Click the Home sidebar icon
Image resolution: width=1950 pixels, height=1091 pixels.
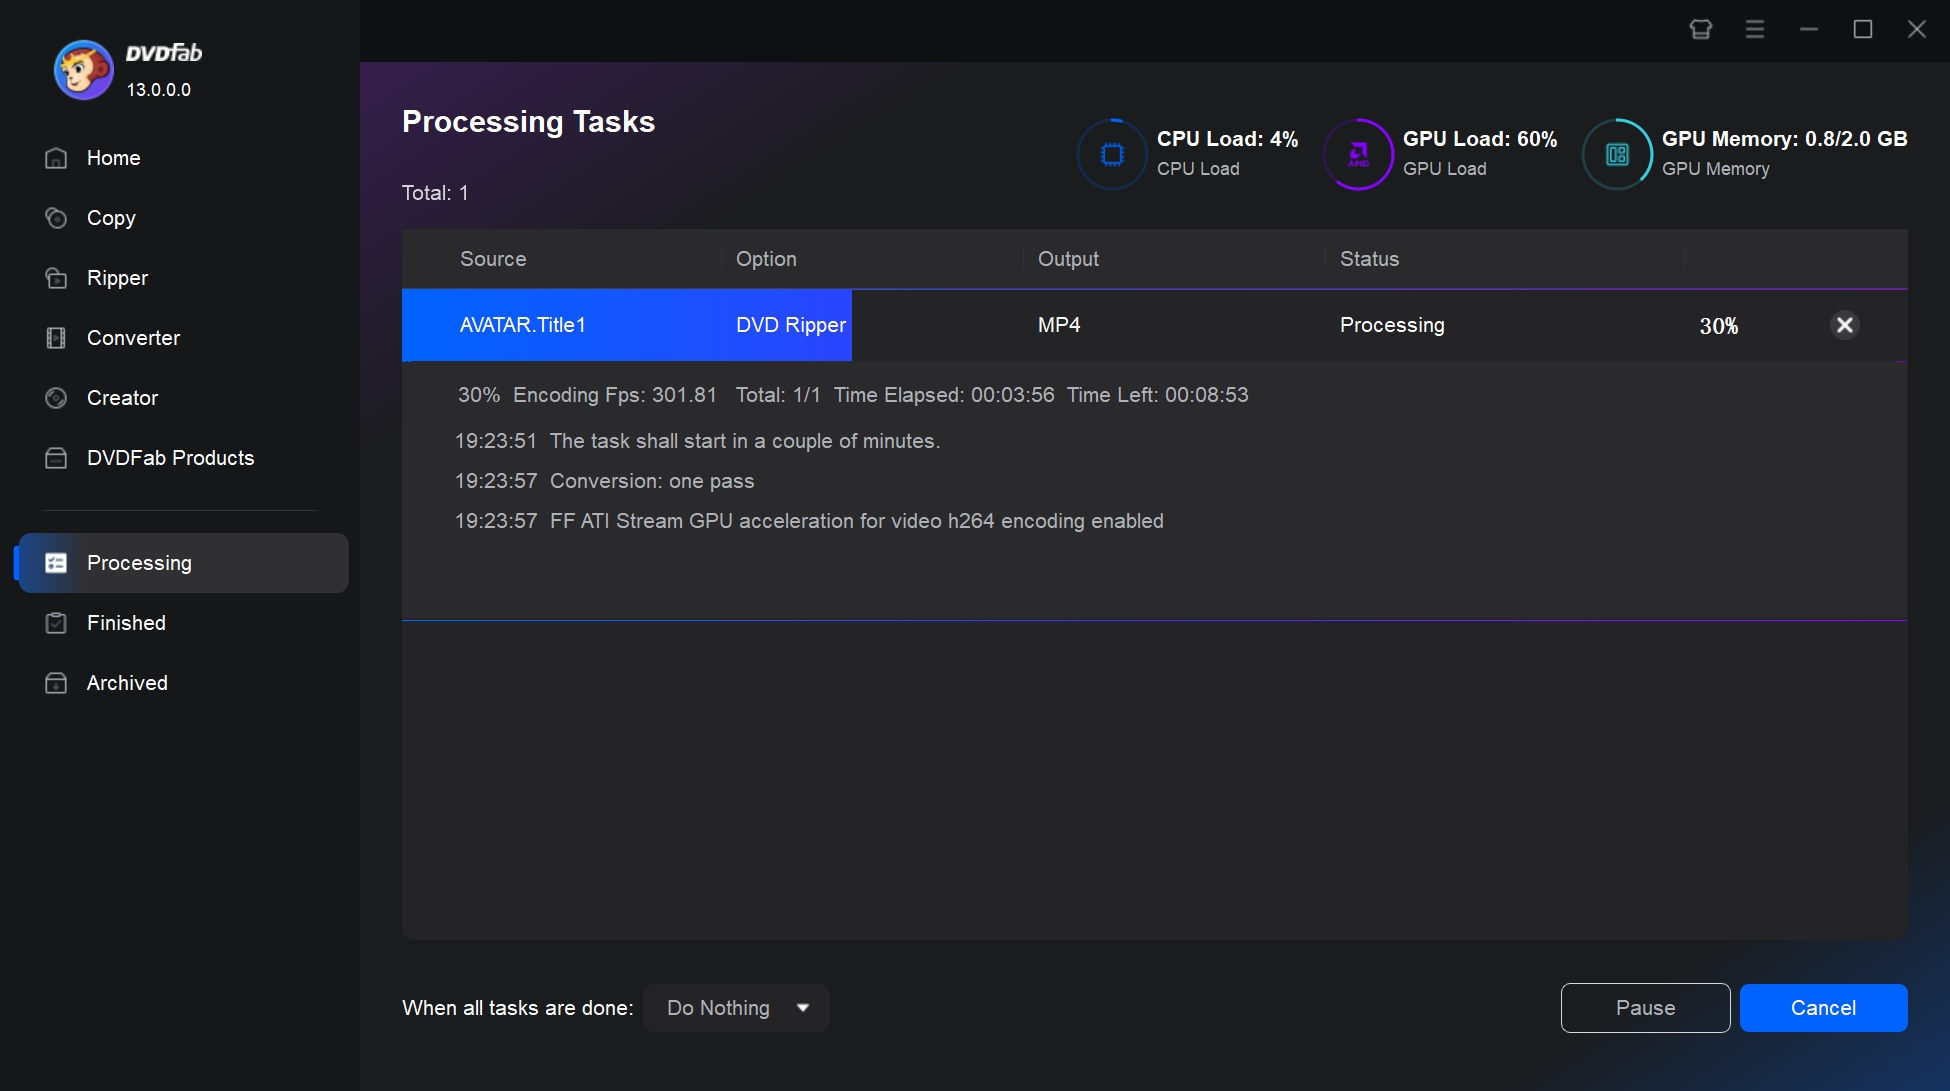click(55, 158)
